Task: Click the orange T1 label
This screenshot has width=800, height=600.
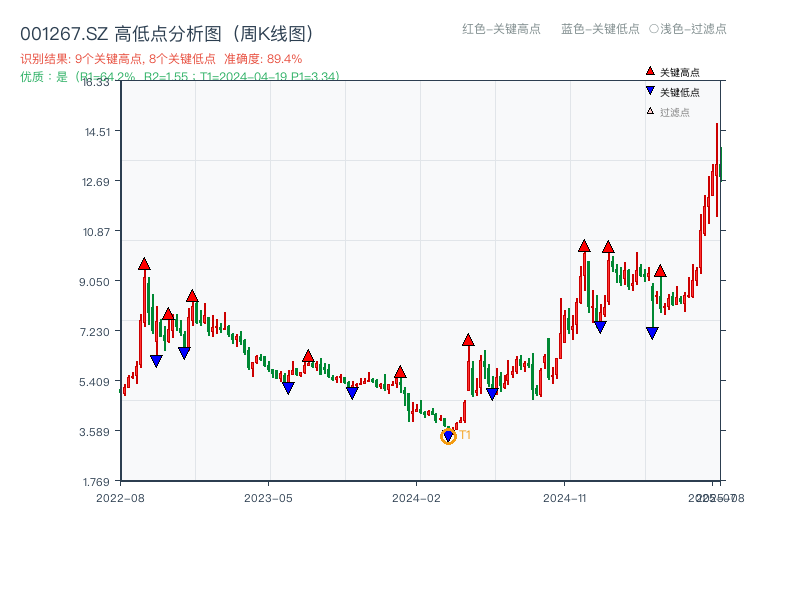Action: (x=465, y=435)
